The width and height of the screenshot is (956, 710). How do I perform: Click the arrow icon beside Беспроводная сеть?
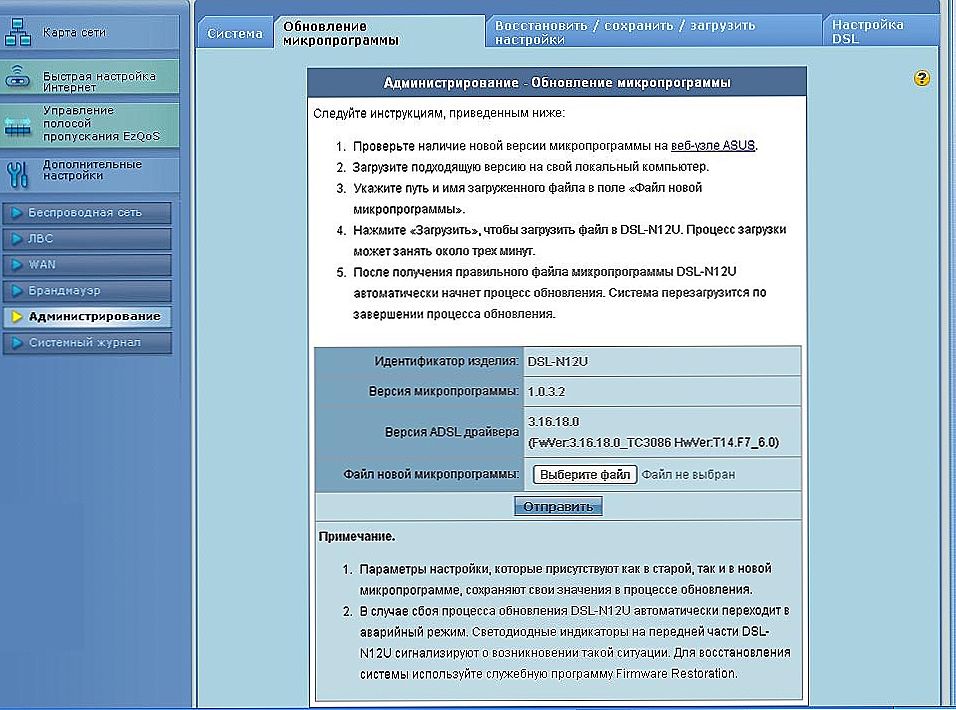17,213
